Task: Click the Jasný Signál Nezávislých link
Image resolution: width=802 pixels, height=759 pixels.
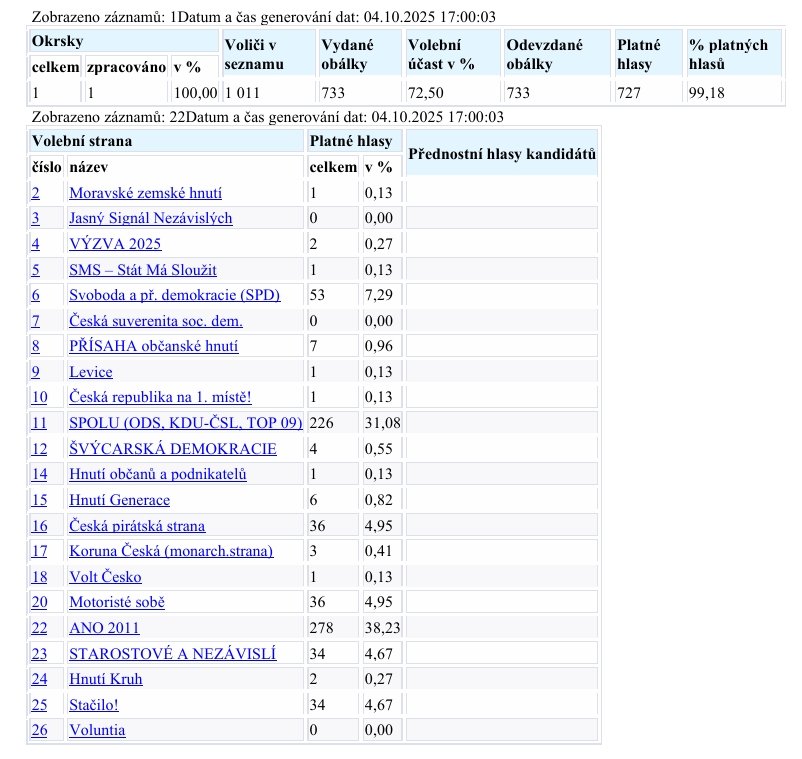Action: pyautogui.click(x=150, y=218)
